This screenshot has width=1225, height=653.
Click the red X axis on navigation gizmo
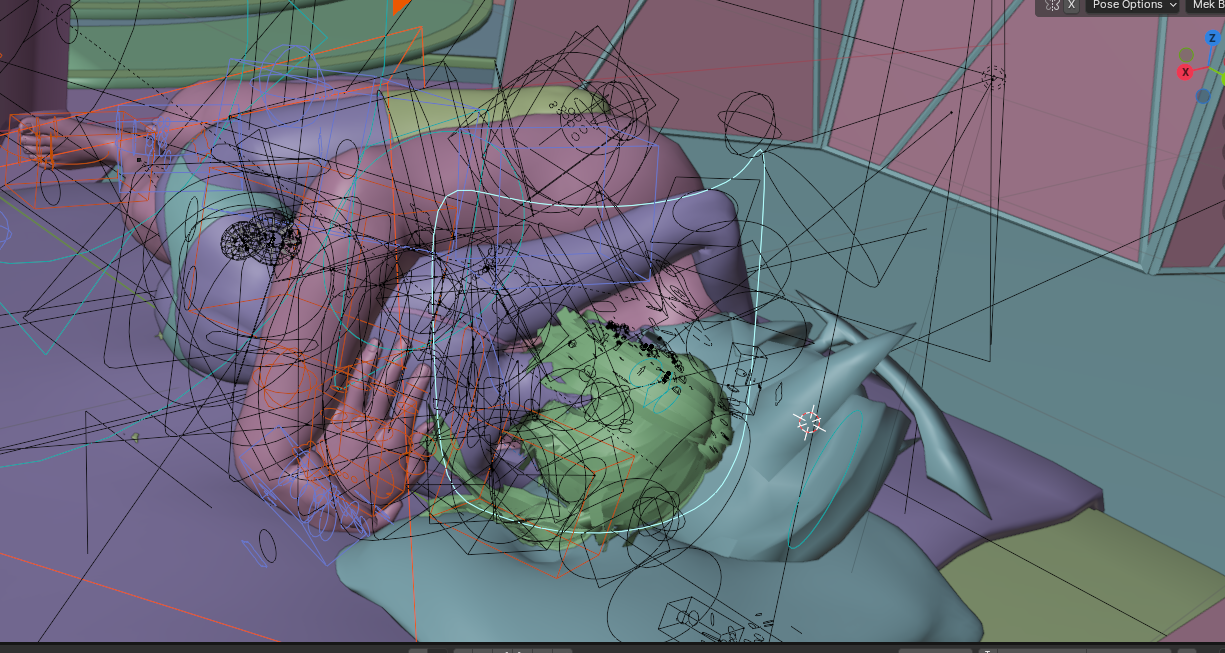tap(1186, 72)
